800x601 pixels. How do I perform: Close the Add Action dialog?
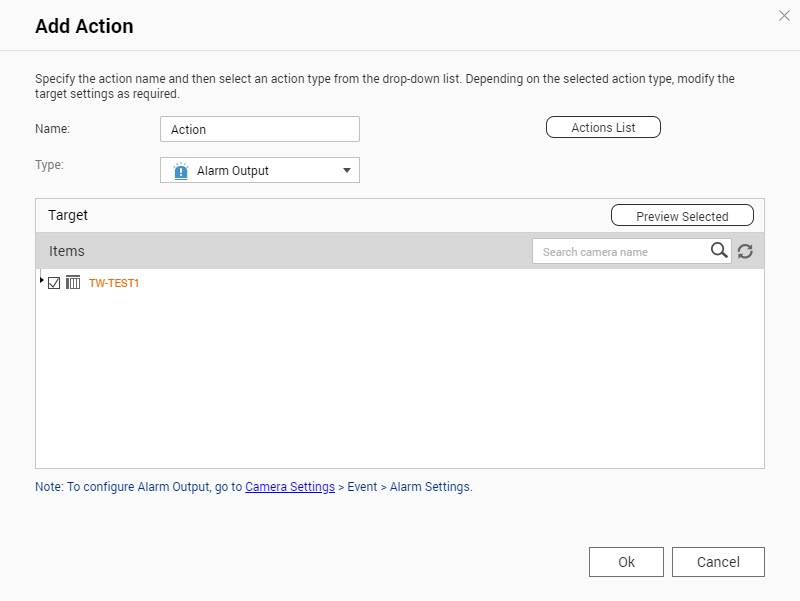click(784, 15)
